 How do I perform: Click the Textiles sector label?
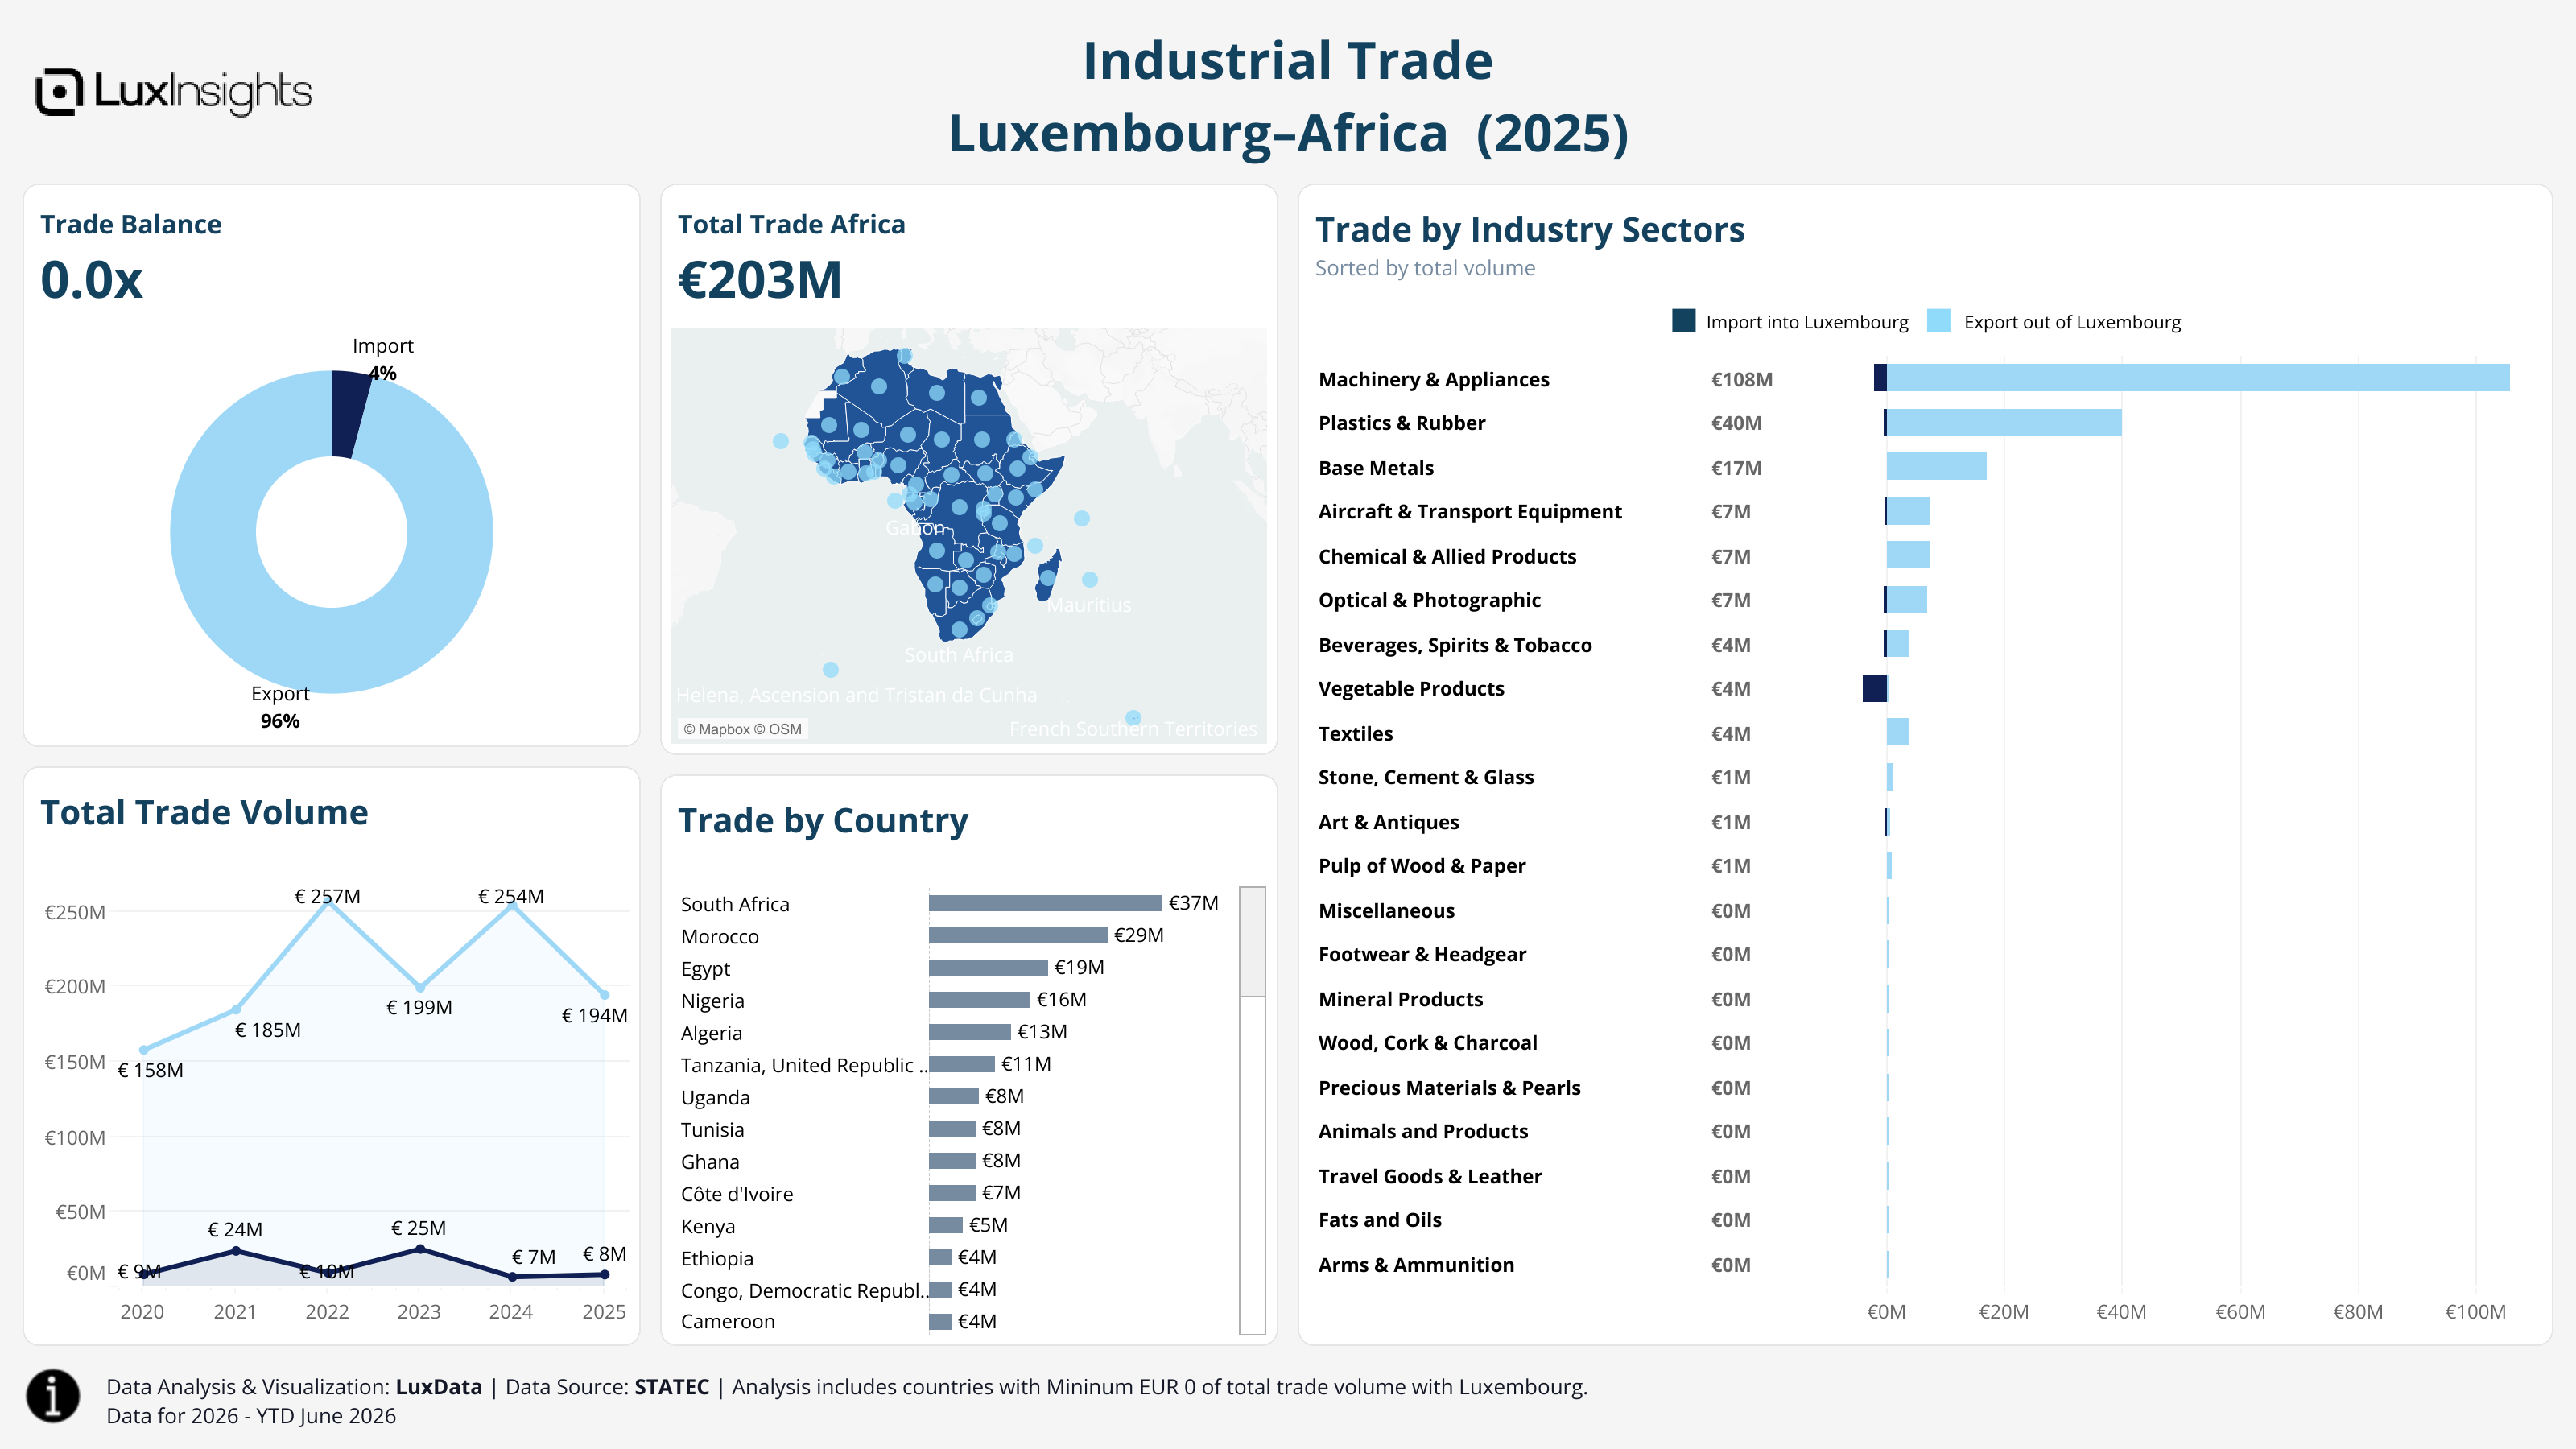point(1355,733)
